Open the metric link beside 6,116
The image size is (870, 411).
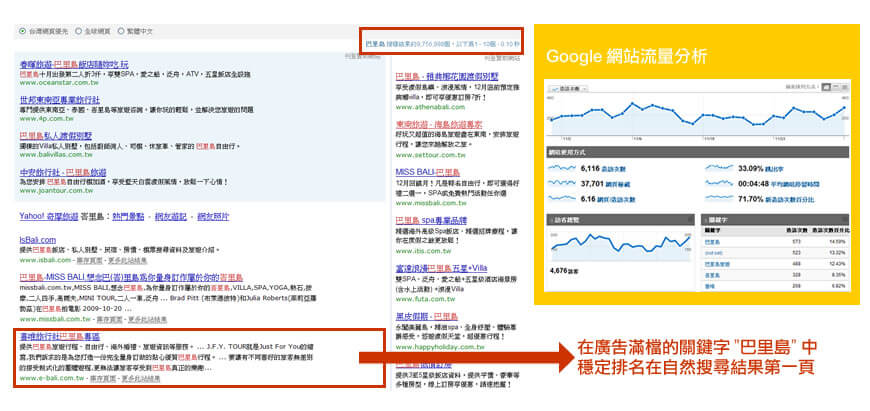pos(614,169)
